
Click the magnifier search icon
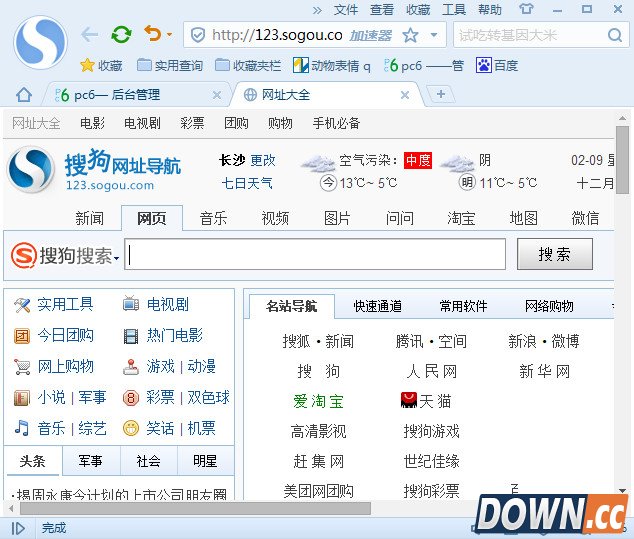coord(615,35)
